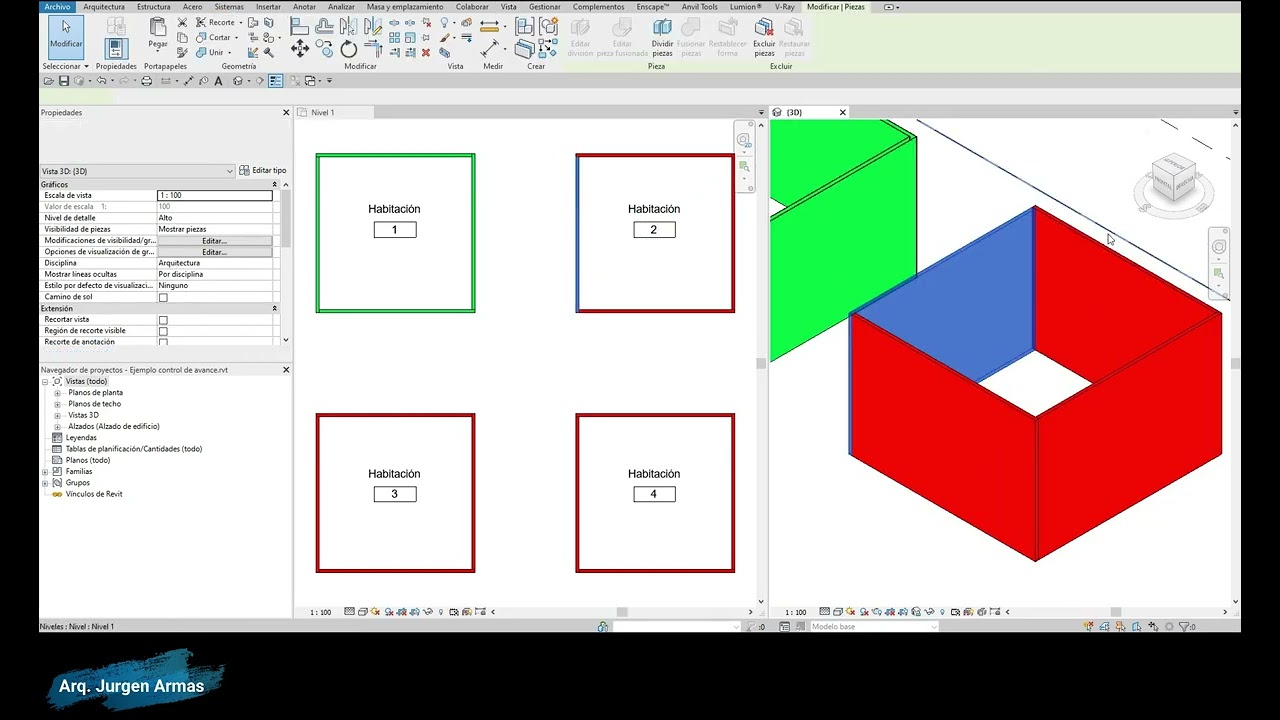1280x720 pixels.
Task: Click the Text (A) icon in quick access toolbar
Action: pyautogui.click(x=218, y=81)
